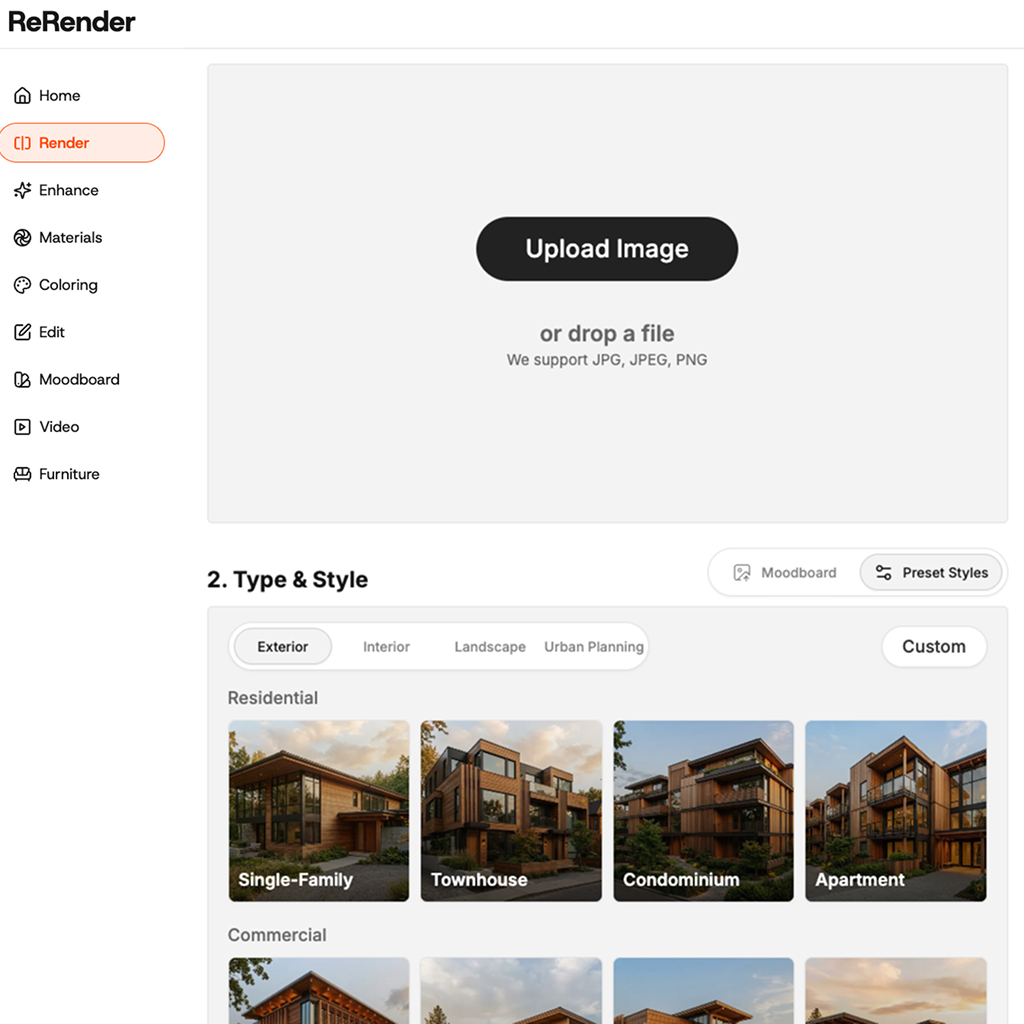This screenshot has width=1024, height=1024.
Task: Click the 'or drop a file' text
Action: point(607,334)
